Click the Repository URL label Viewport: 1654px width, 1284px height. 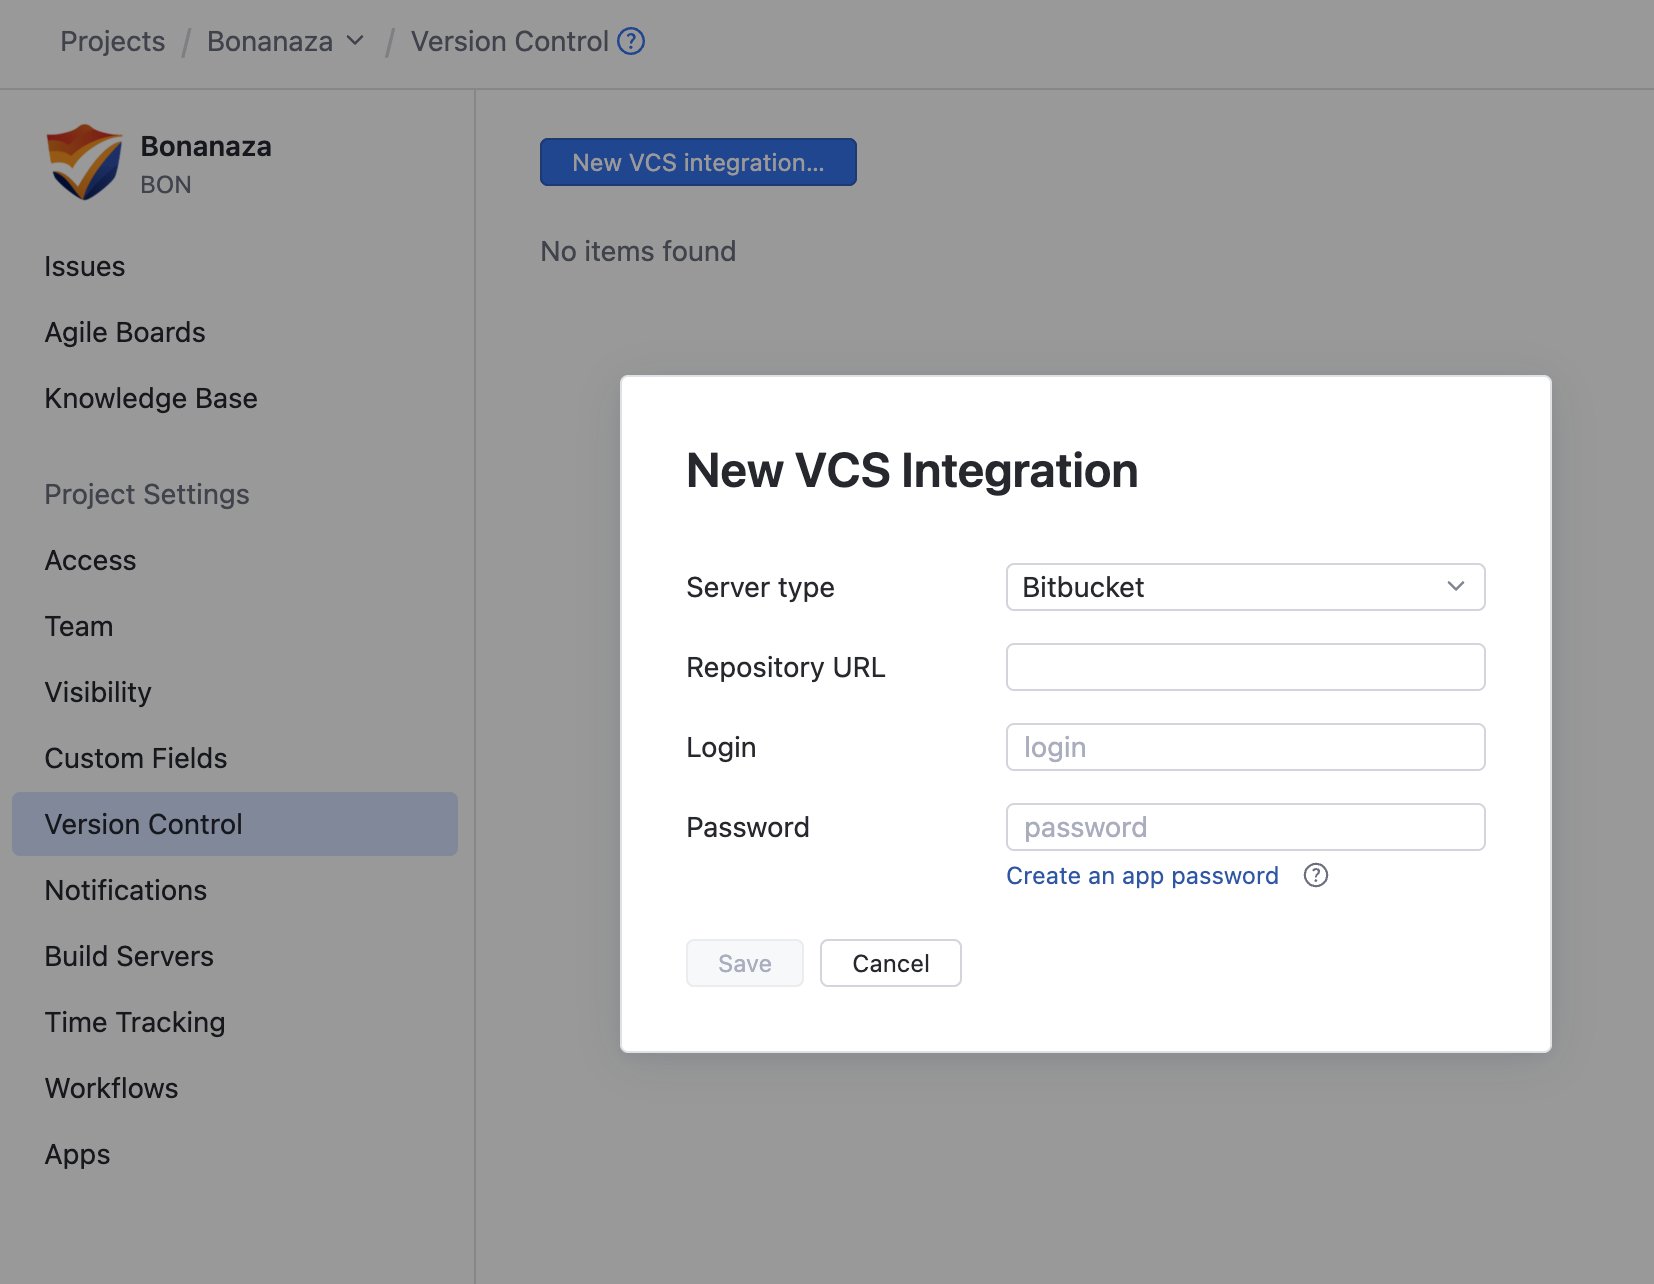pyautogui.click(x=786, y=667)
